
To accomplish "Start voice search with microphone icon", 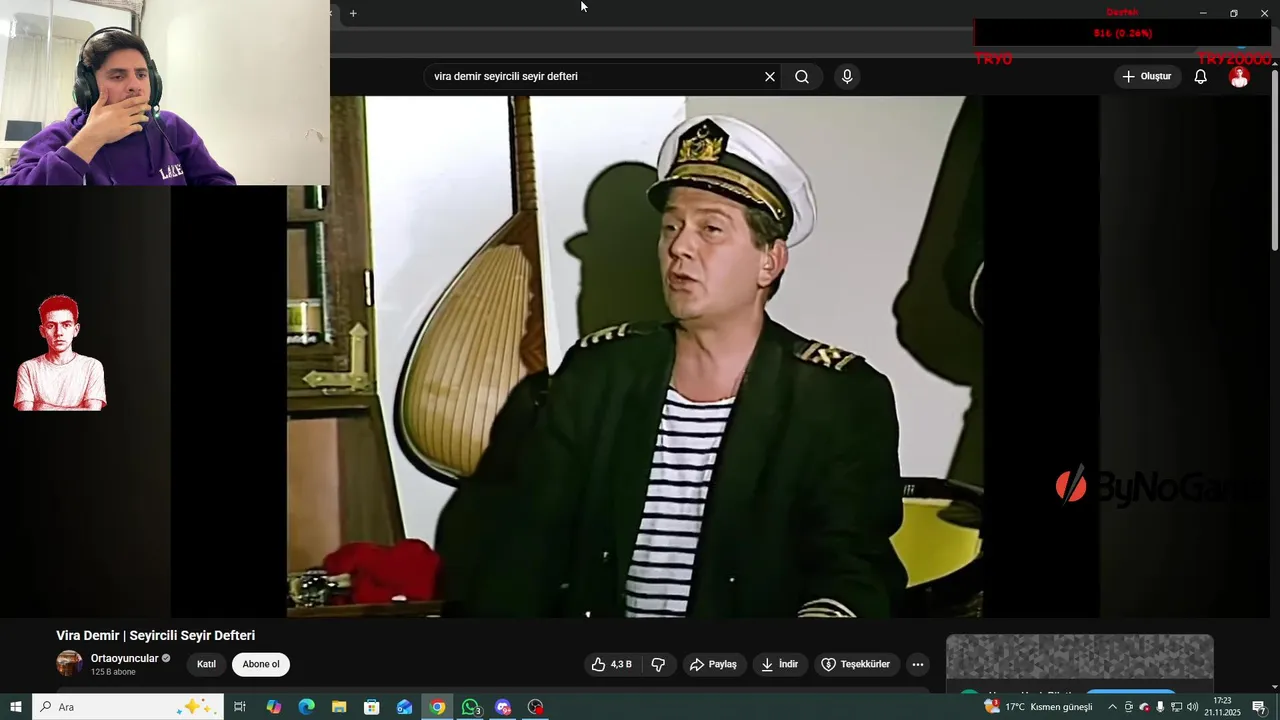I will [847, 77].
